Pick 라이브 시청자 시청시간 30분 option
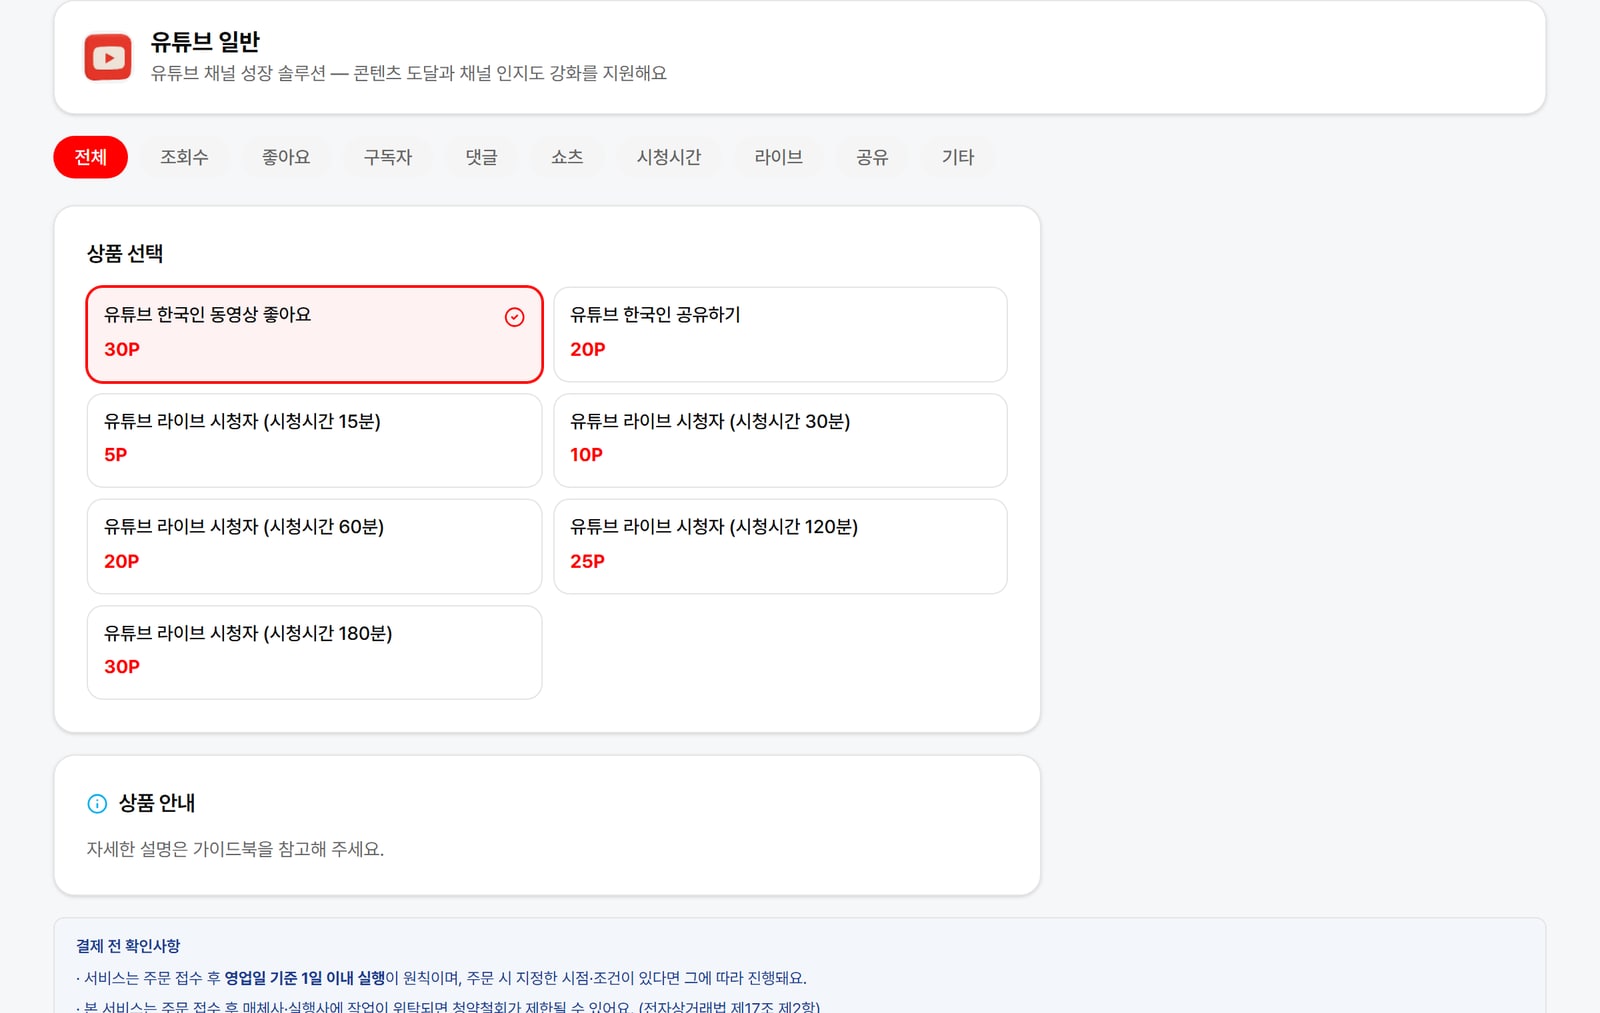The width and height of the screenshot is (1600, 1013). (x=780, y=440)
